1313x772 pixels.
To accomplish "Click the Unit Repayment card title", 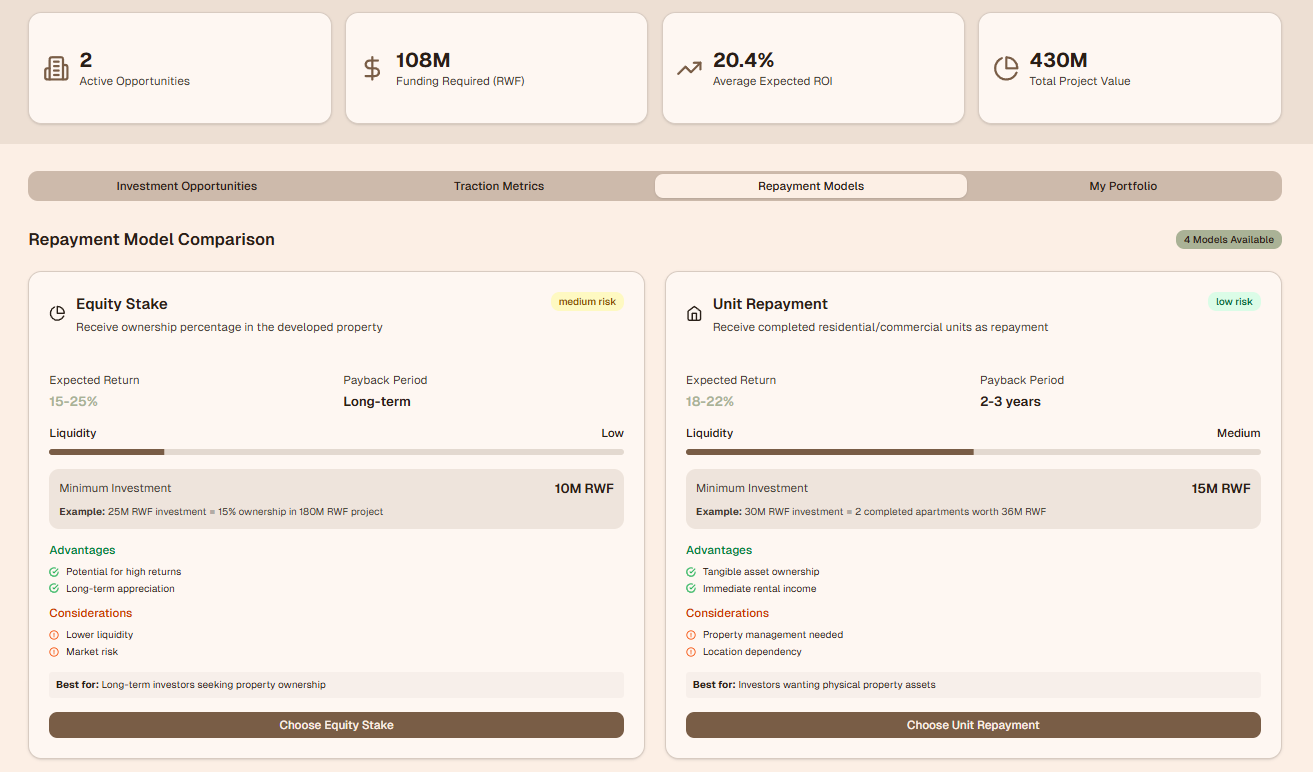I will point(771,304).
